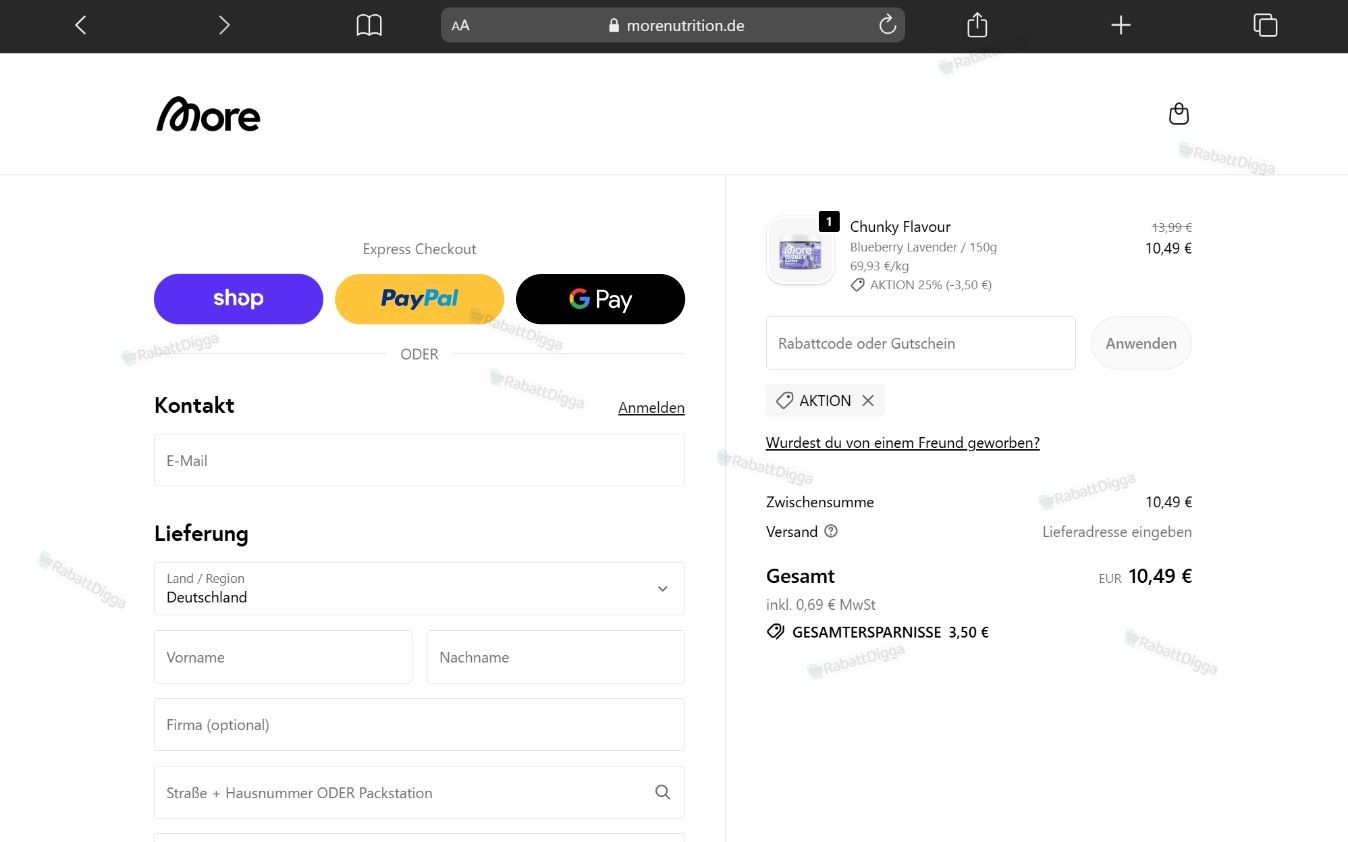The width and height of the screenshot is (1348, 842).
Task: Open the Anmelden login link
Action: (651, 408)
